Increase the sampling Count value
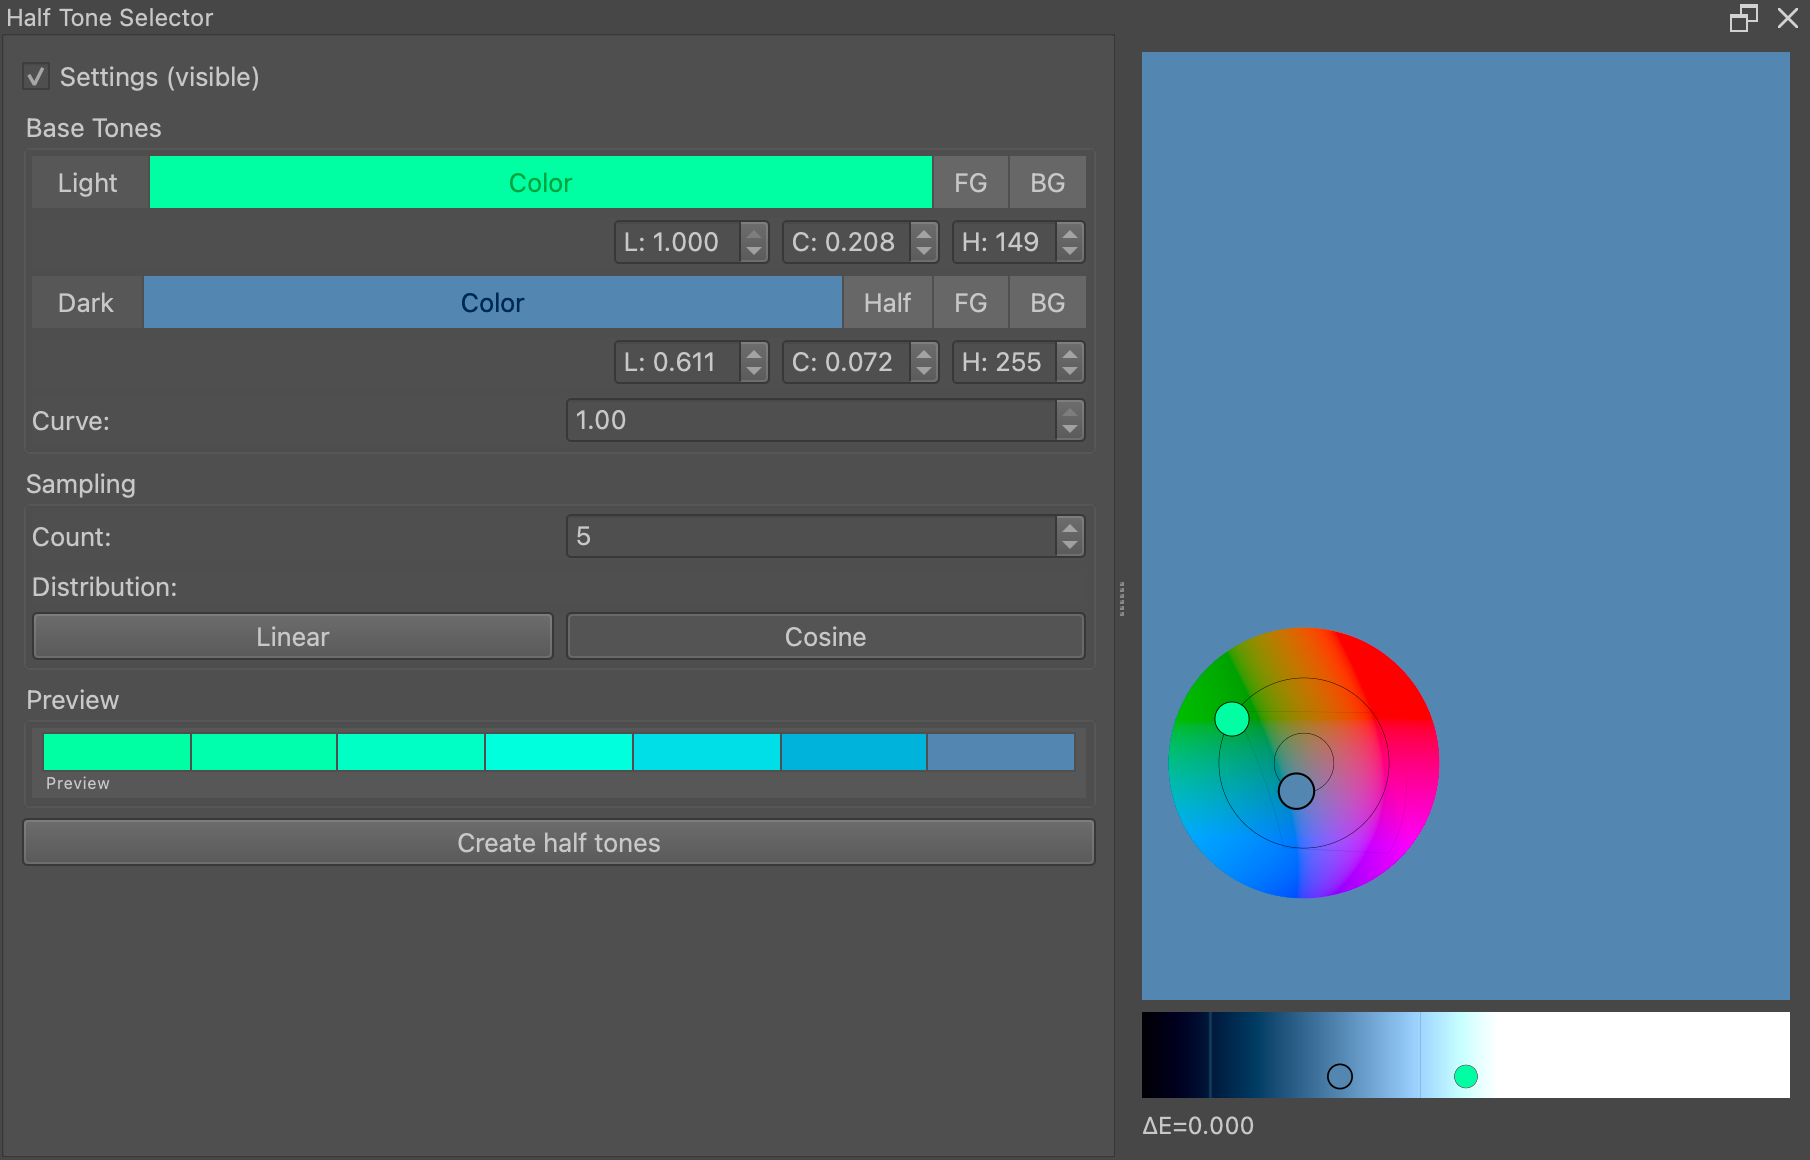1810x1160 pixels. [x=1070, y=528]
